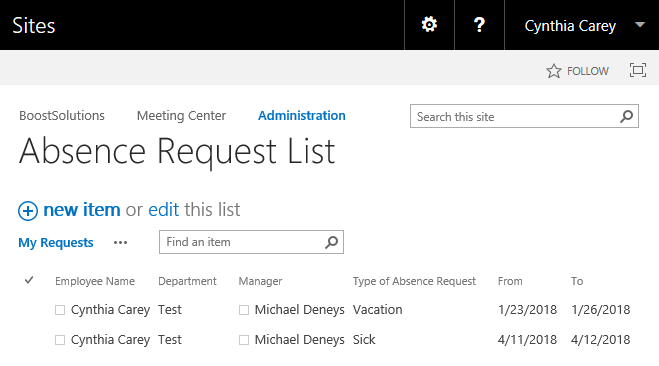Click the plus circle new item icon
Viewport: 659px width, 366px height.
pyautogui.click(x=28, y=211)
